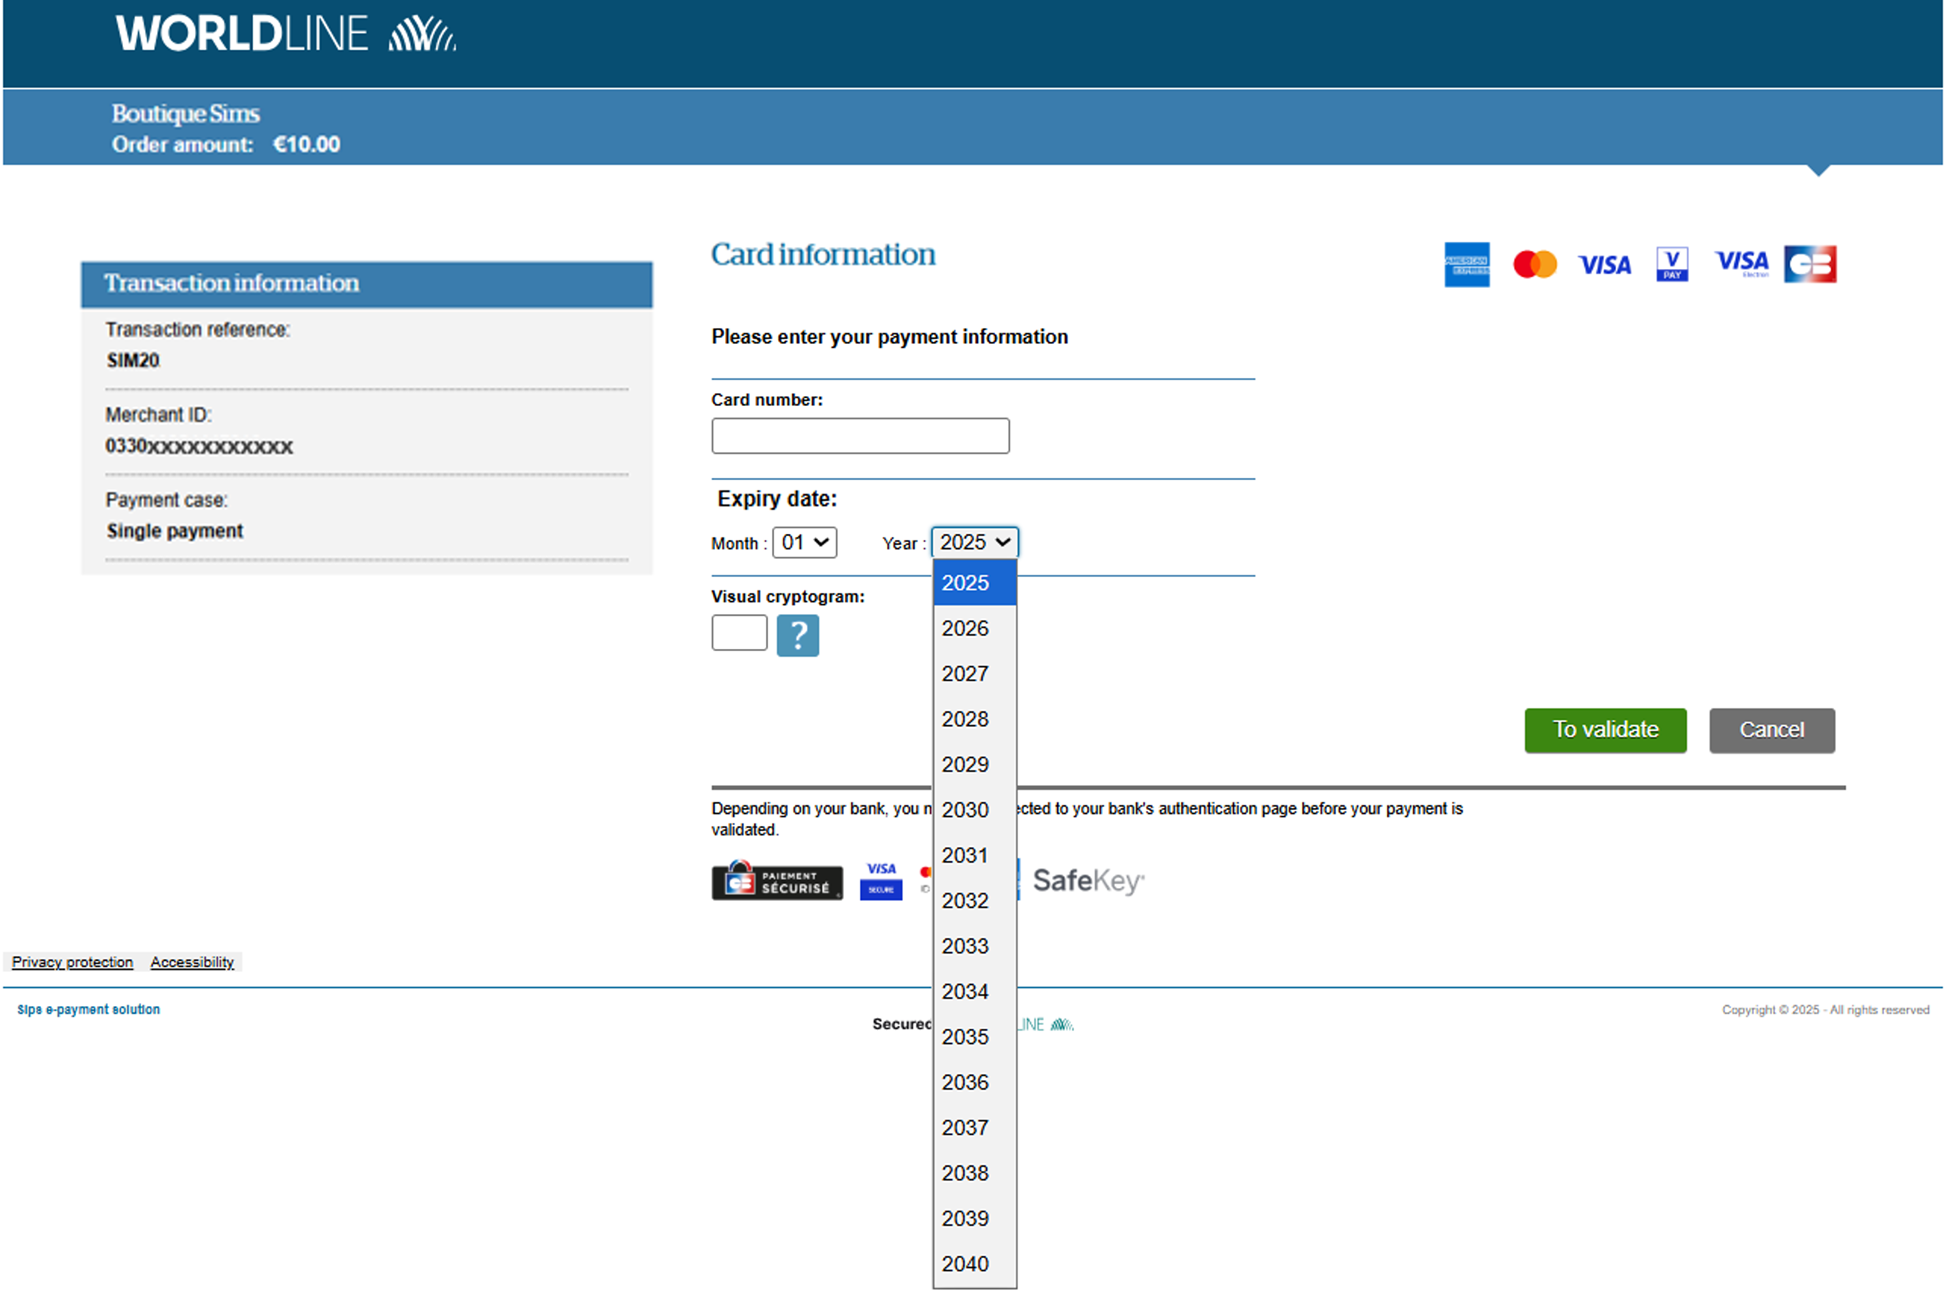1949x1297 pixels.
Task: Click the CB card logo icon
Action: point(1809,265)
